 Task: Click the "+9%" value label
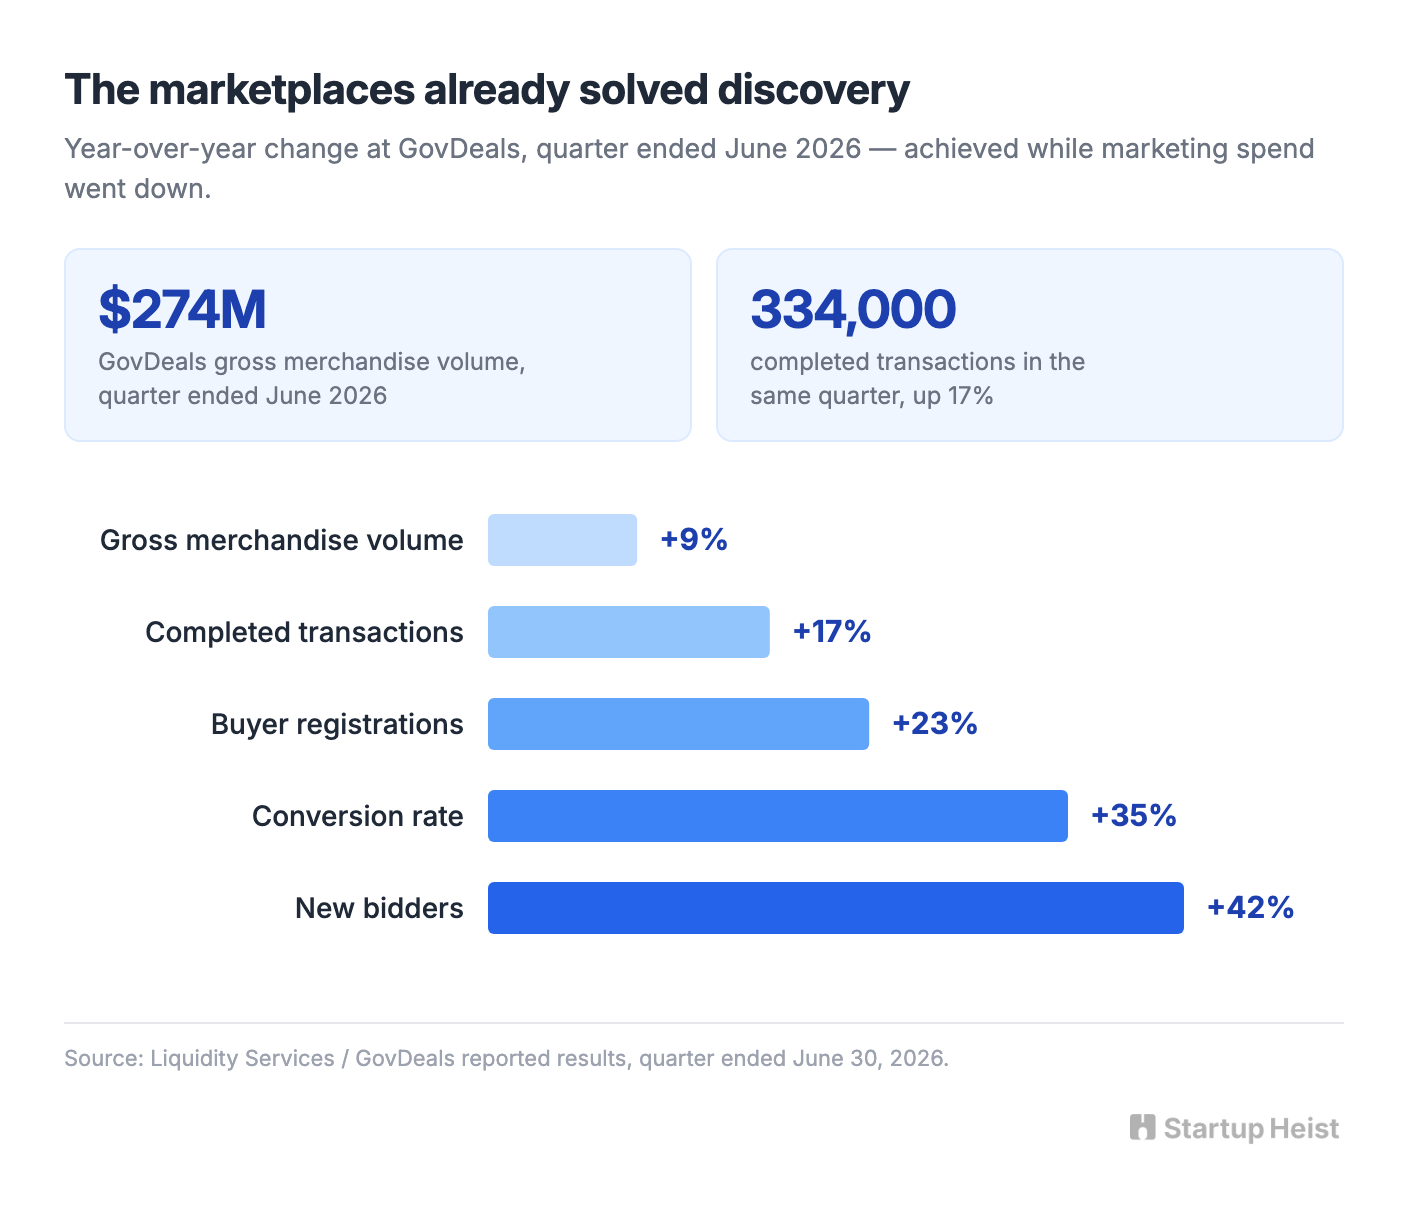point(694,540)
